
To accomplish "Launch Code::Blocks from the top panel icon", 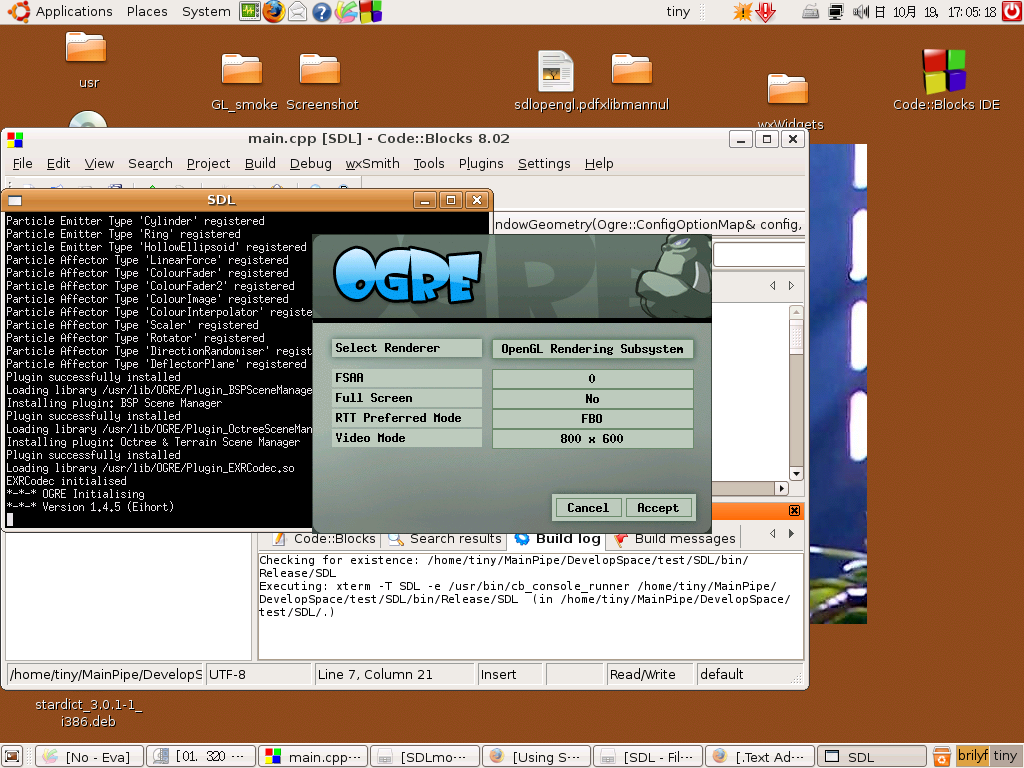I will coord(370,12).
